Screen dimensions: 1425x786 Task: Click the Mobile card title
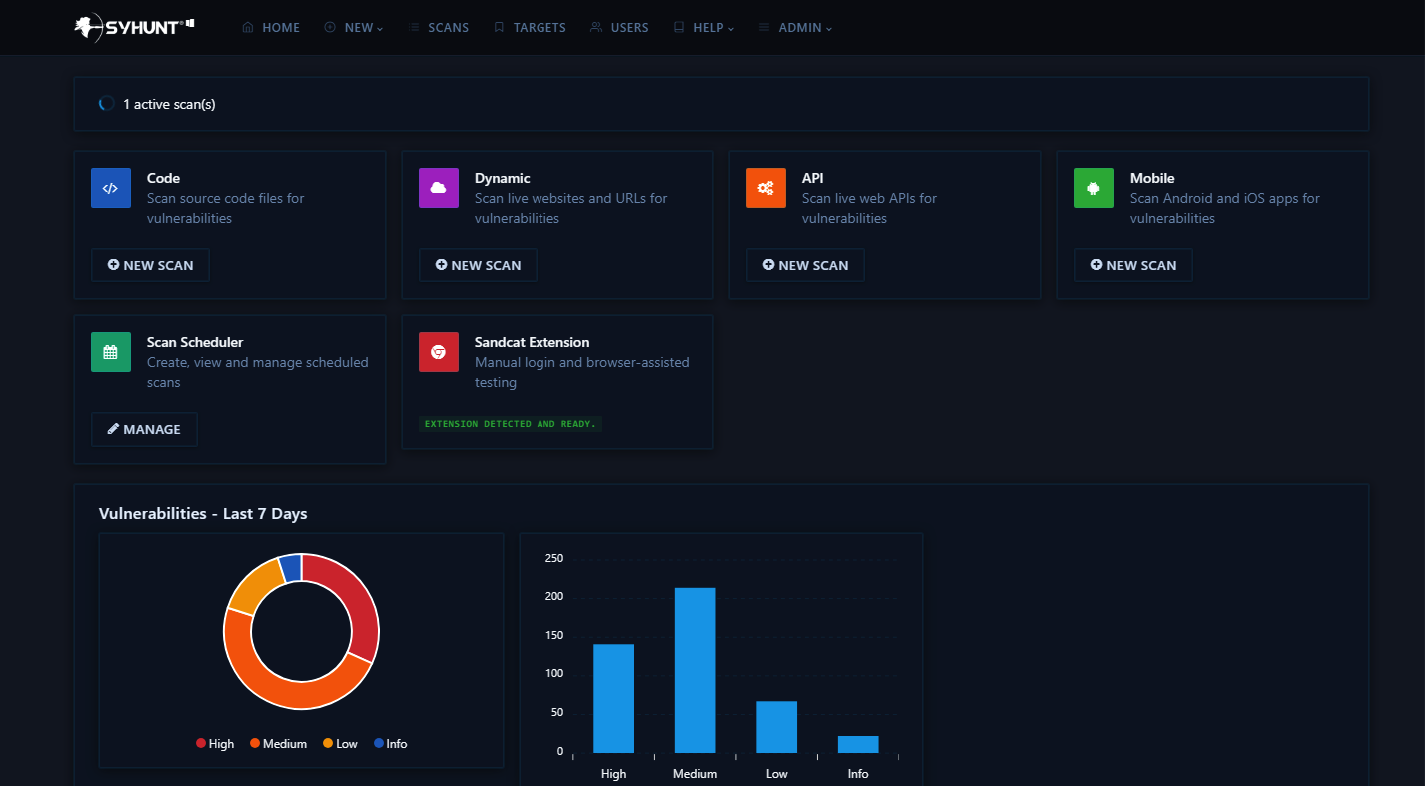1152,178
